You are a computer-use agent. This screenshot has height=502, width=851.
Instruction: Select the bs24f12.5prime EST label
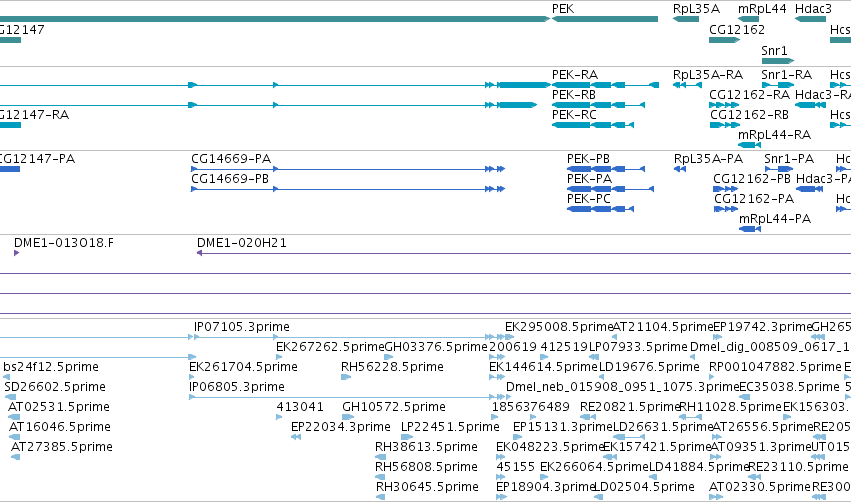pos(51,367)
